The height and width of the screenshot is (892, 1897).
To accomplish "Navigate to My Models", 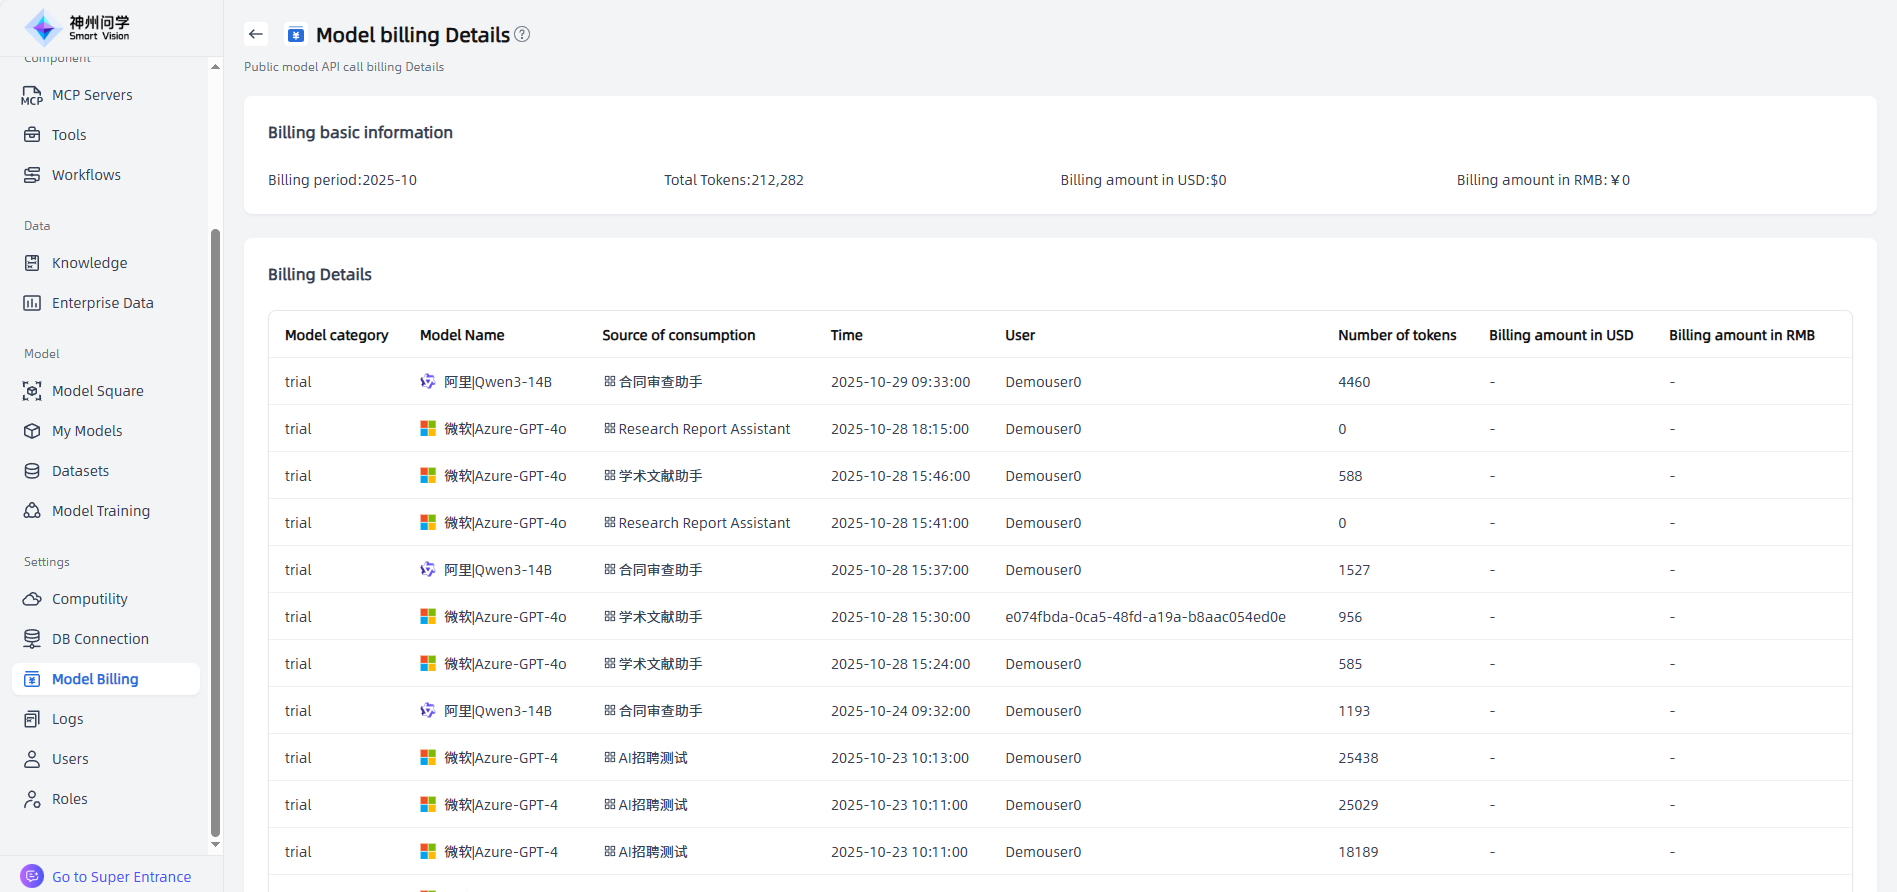I will click(x=87, y=431).
